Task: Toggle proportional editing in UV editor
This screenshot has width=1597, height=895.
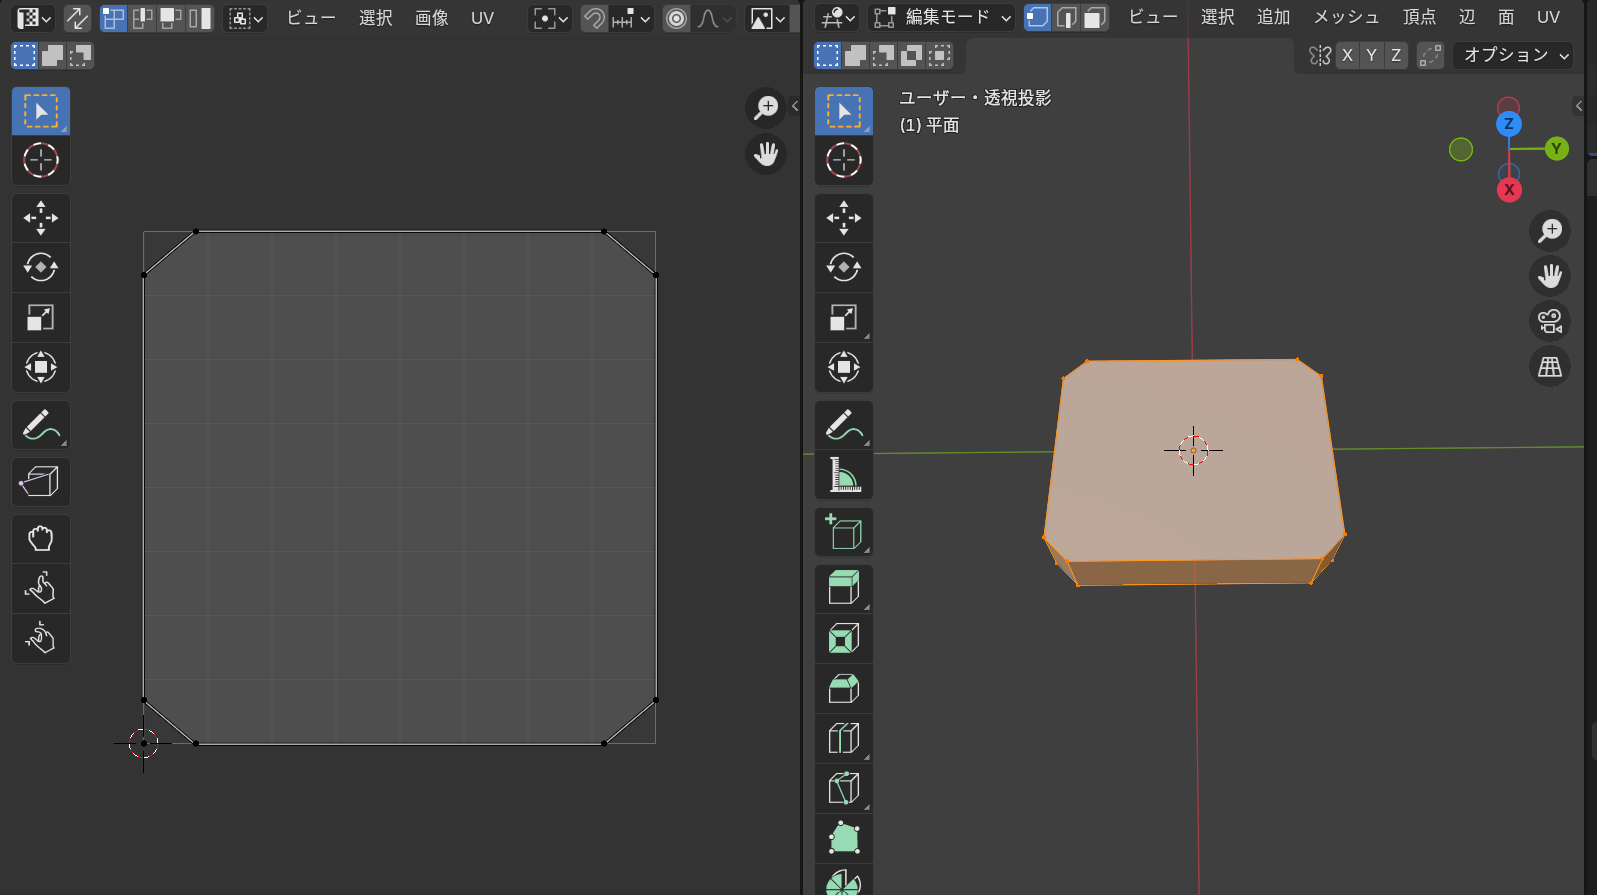Action: (677, 18)
